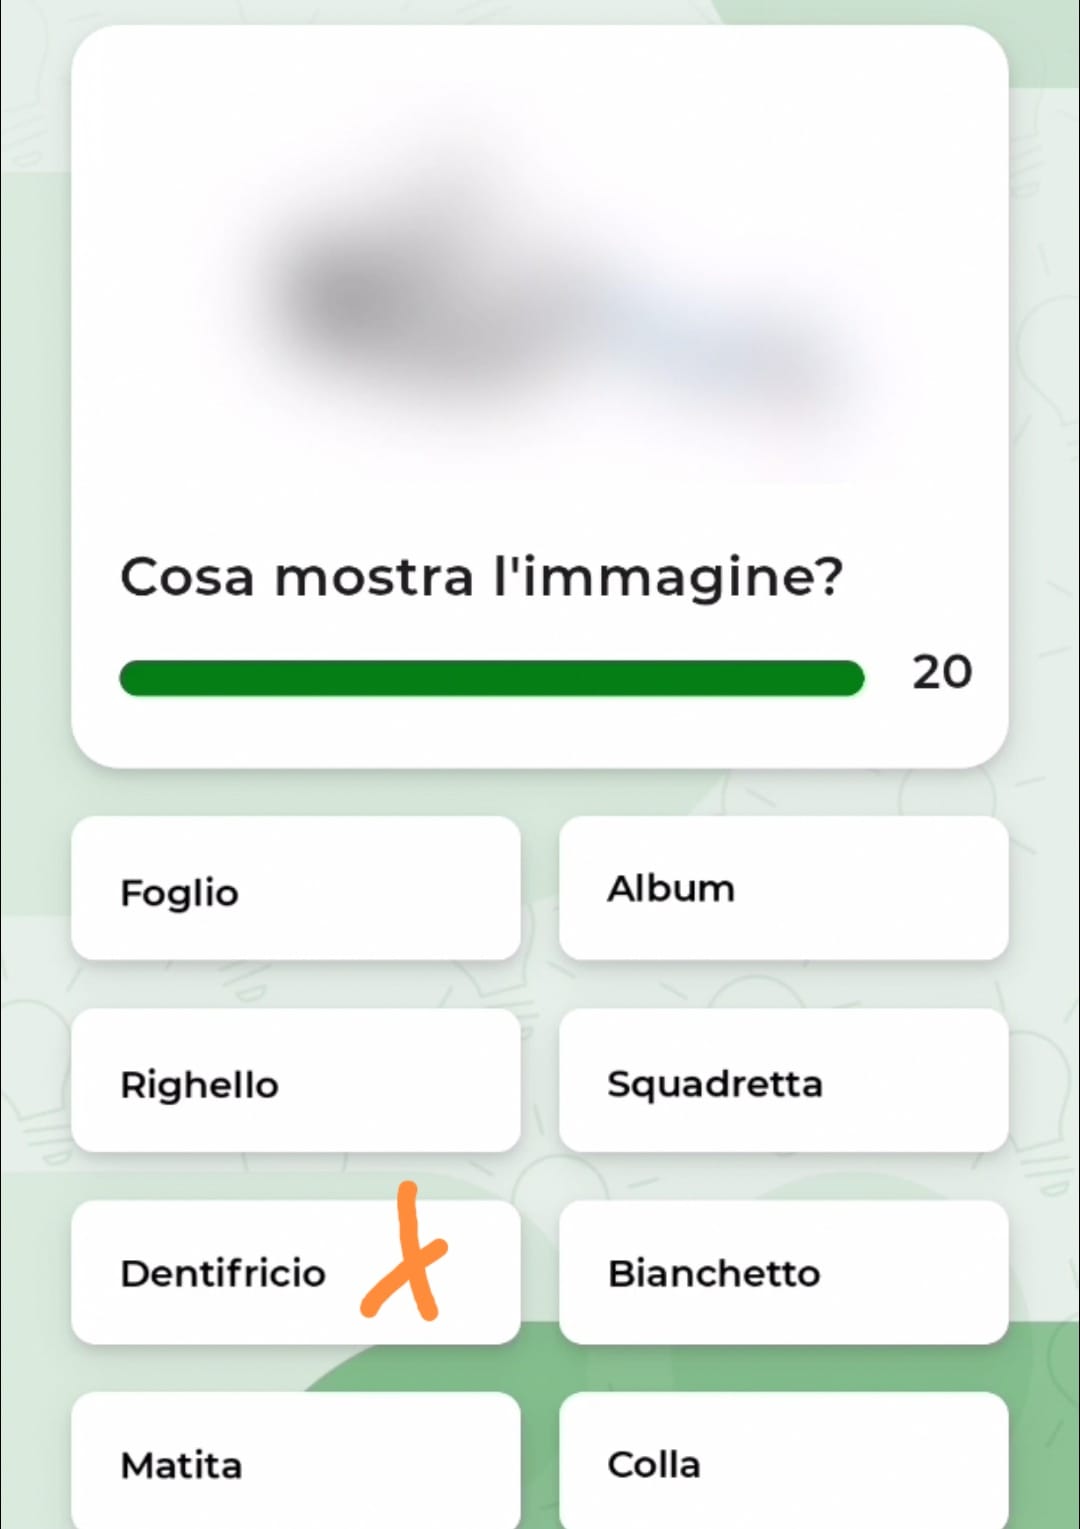
Task: Tap the Squadretta answer option
Action: click(783, 1081)
